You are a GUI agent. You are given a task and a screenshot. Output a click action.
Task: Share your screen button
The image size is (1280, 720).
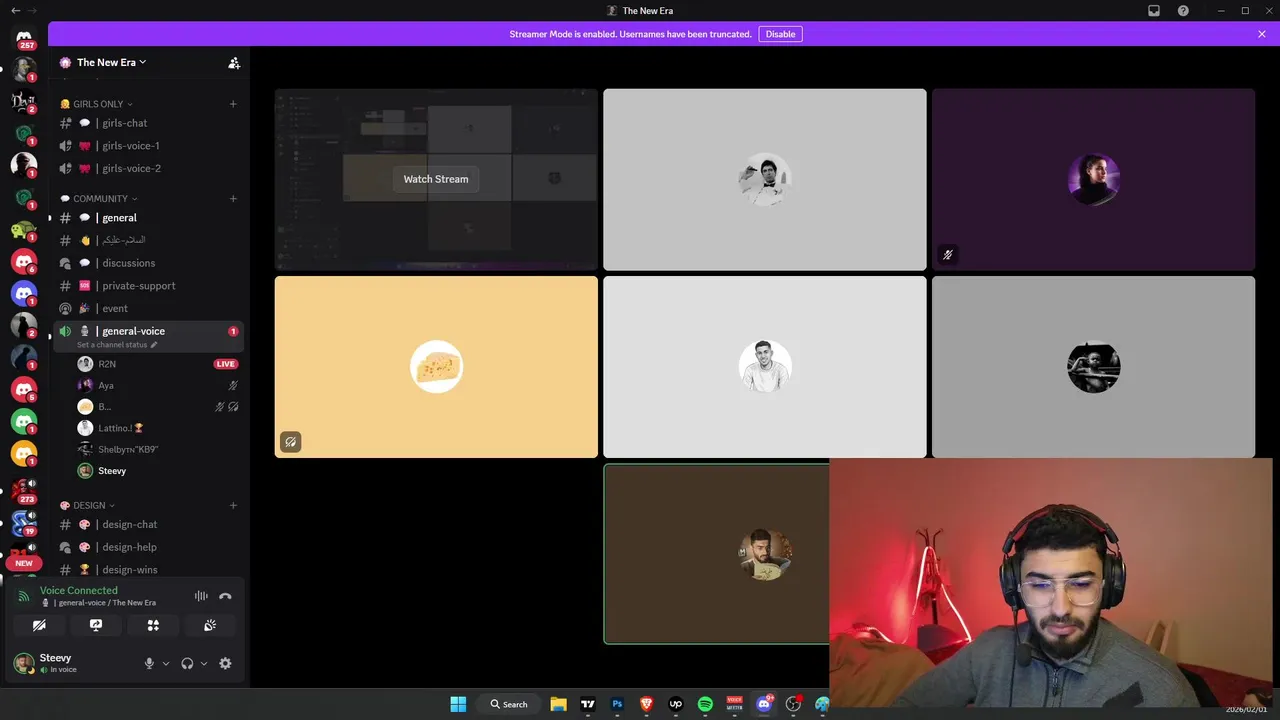pos(96,625)
